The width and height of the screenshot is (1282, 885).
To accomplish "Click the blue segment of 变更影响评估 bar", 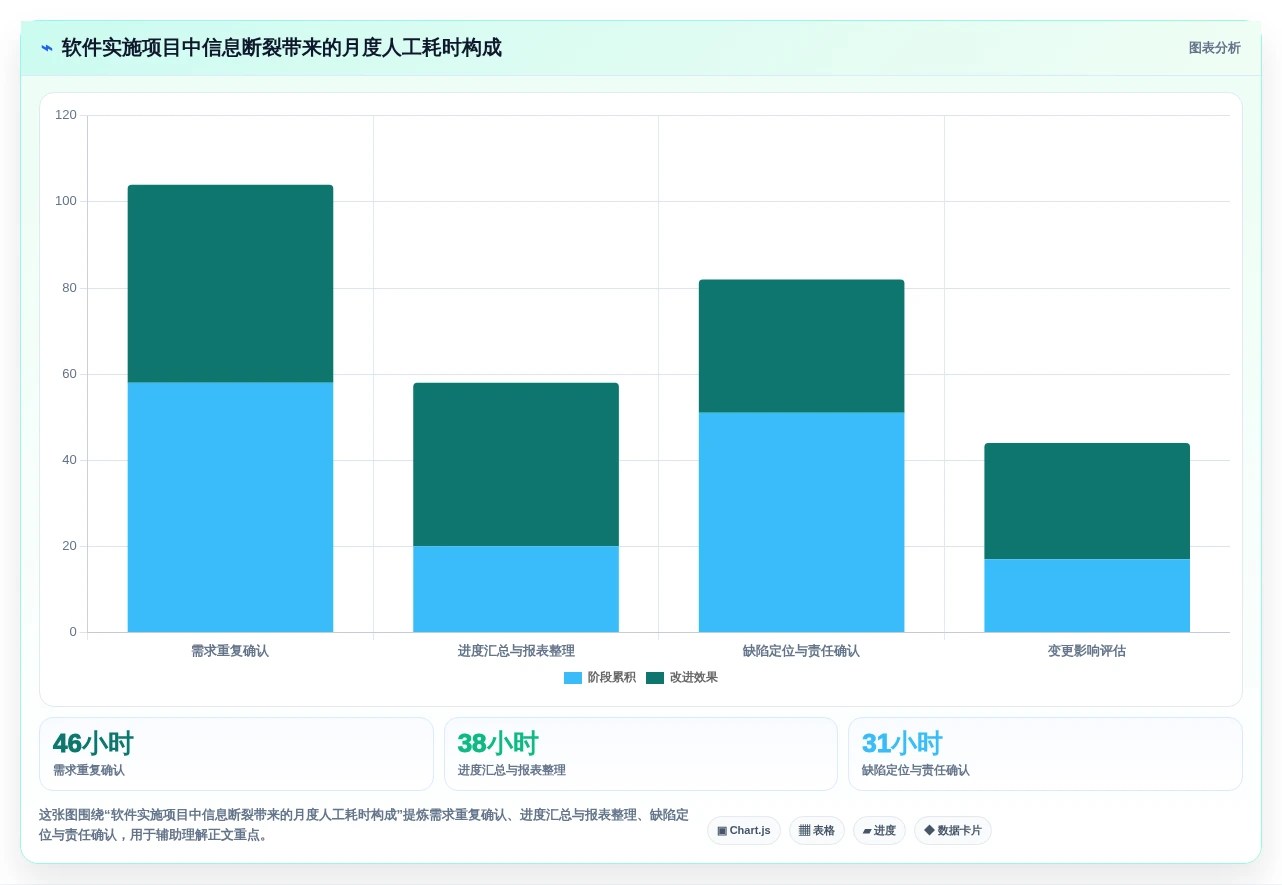I will coord(1087,596).
